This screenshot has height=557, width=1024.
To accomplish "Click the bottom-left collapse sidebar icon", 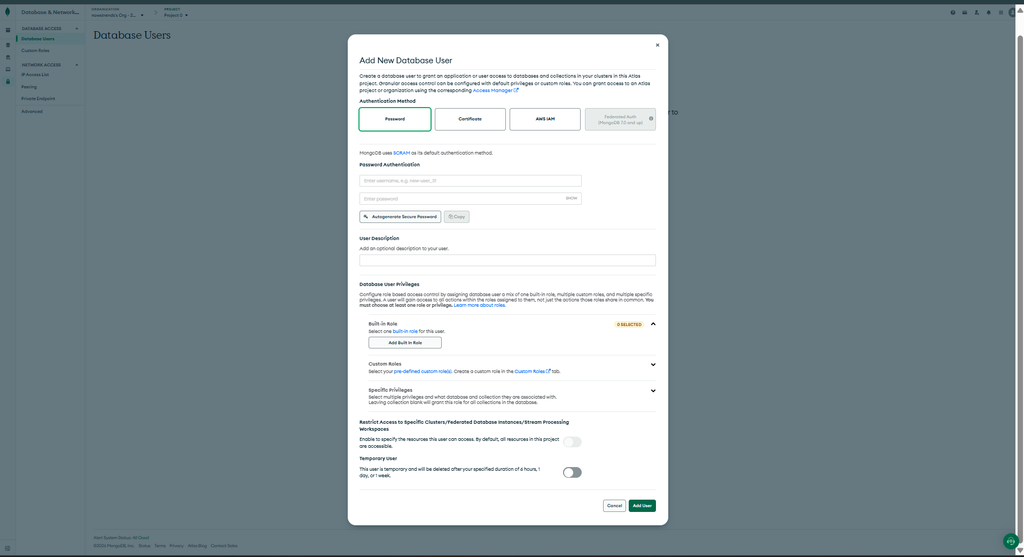I will [7, 549].
